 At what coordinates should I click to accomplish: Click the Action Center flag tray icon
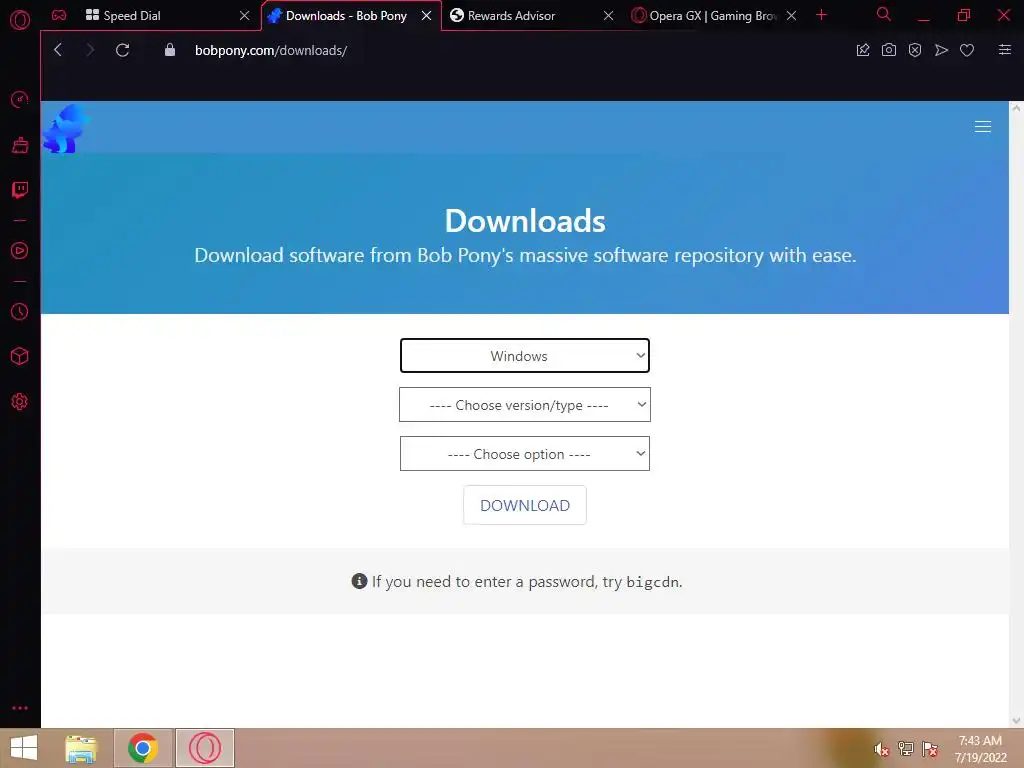coord(930,749)
